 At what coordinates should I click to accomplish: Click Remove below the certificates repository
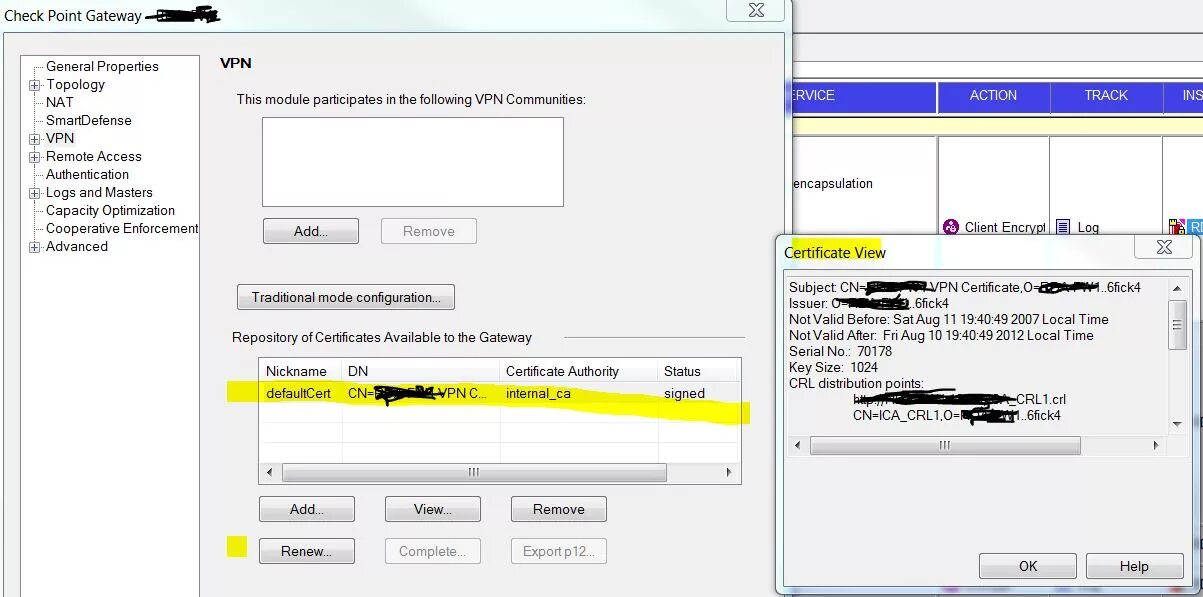point(558,509)
